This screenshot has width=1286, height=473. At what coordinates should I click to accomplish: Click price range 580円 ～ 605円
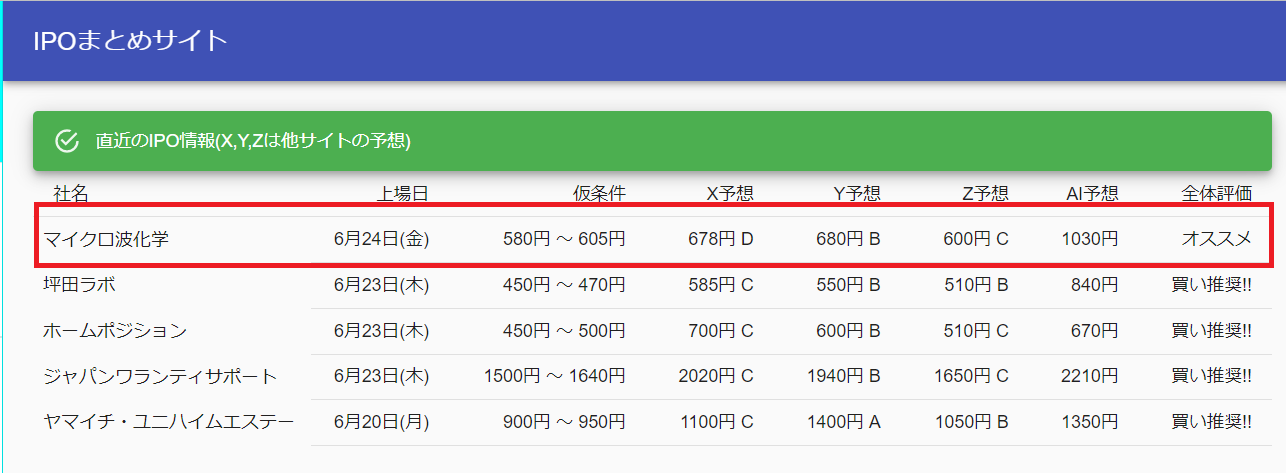pos(564,239)
